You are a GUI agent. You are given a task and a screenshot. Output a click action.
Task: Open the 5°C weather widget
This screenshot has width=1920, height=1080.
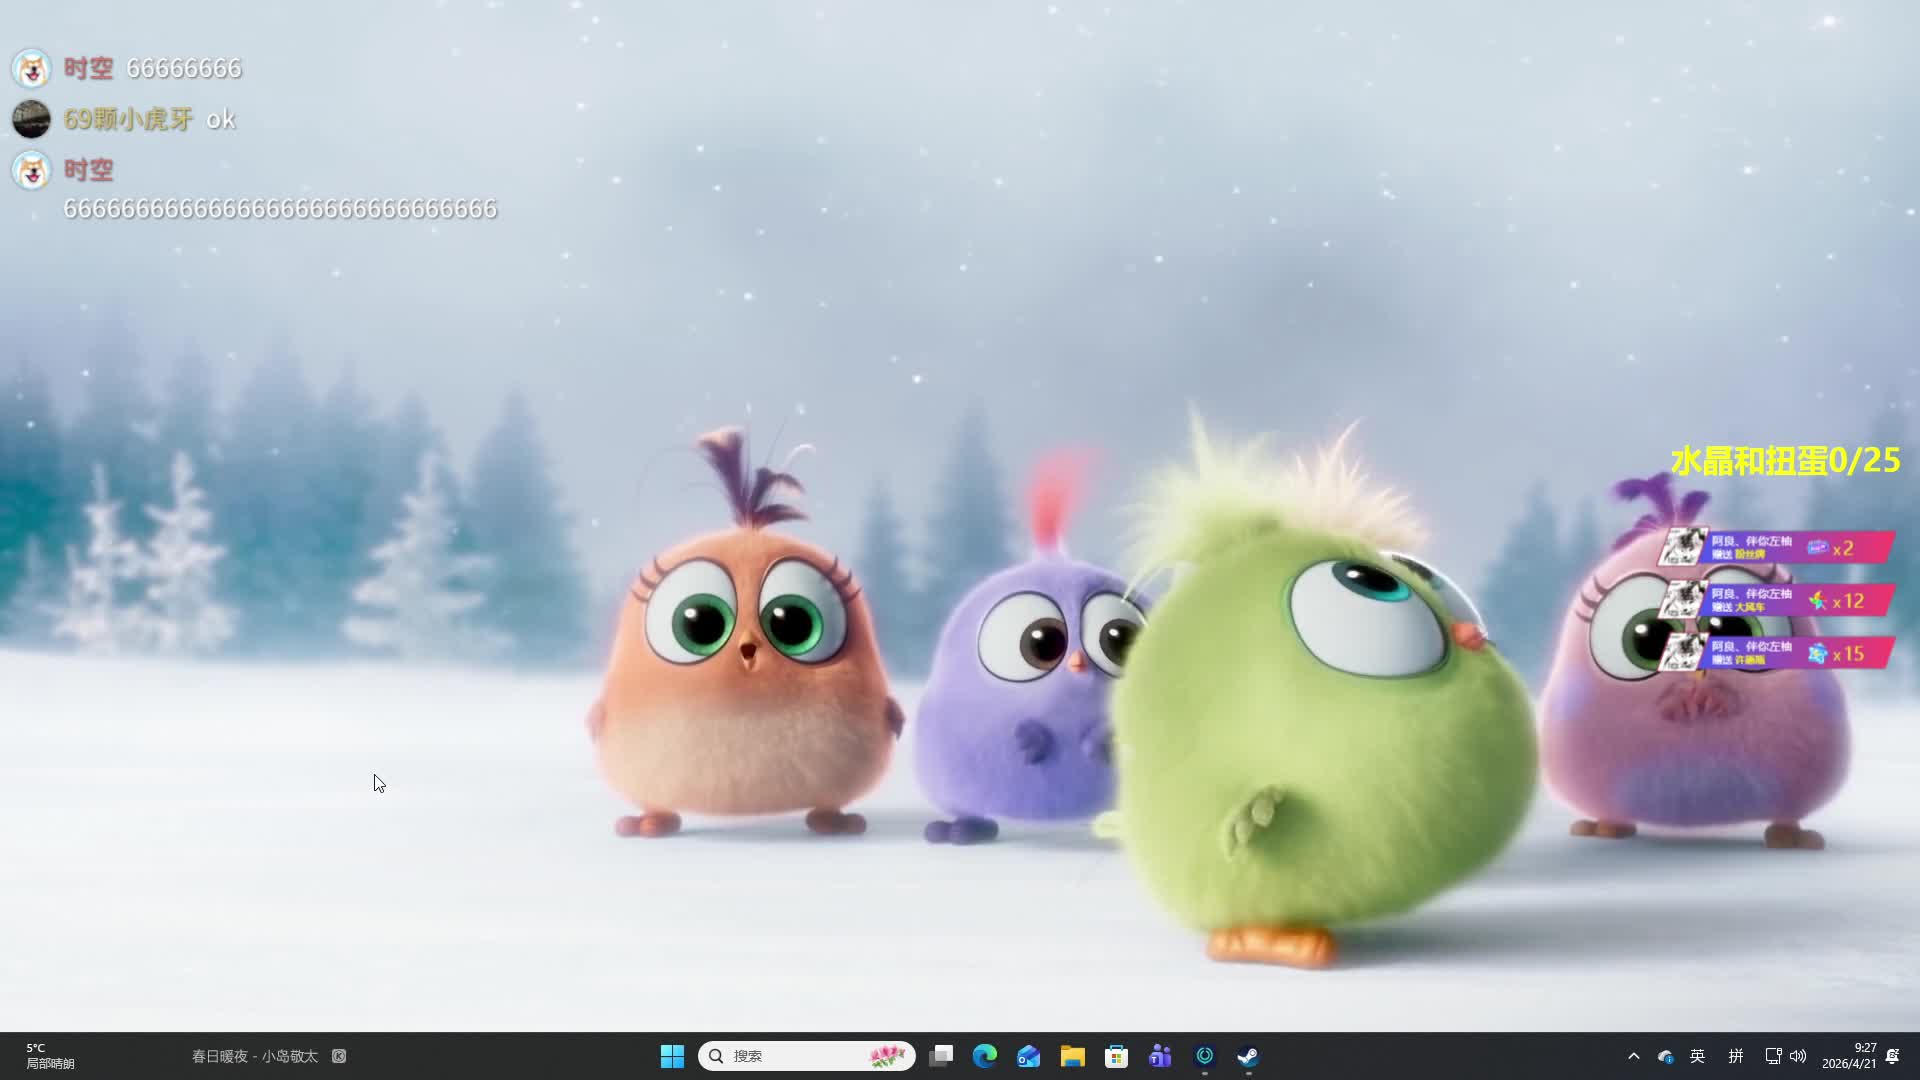pos(50,1056)
